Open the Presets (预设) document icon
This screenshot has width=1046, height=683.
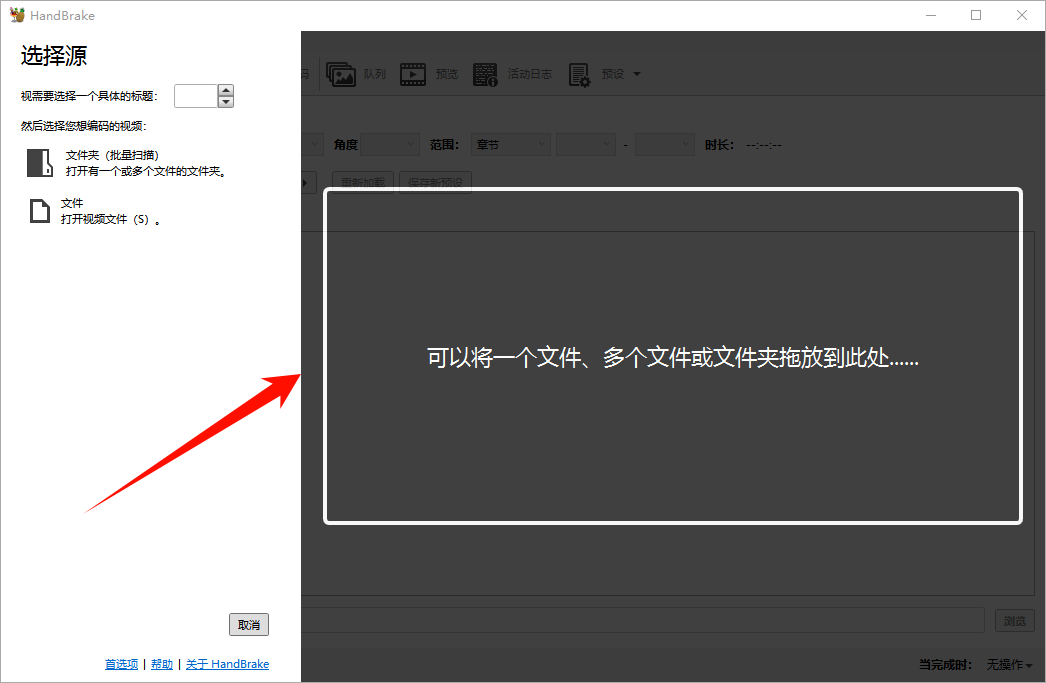point(579,75)
